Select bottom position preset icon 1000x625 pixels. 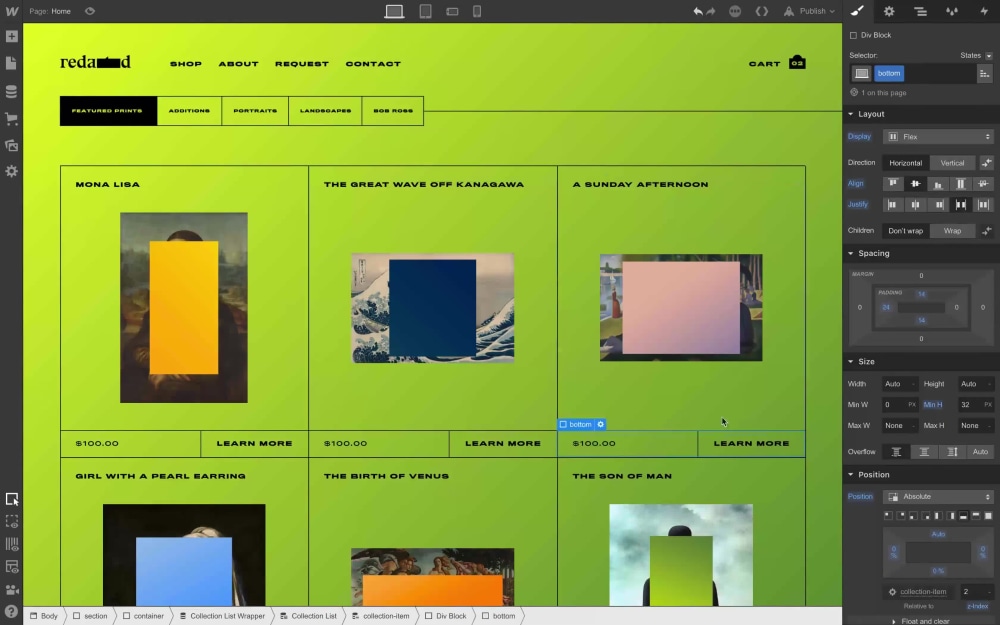963,515
